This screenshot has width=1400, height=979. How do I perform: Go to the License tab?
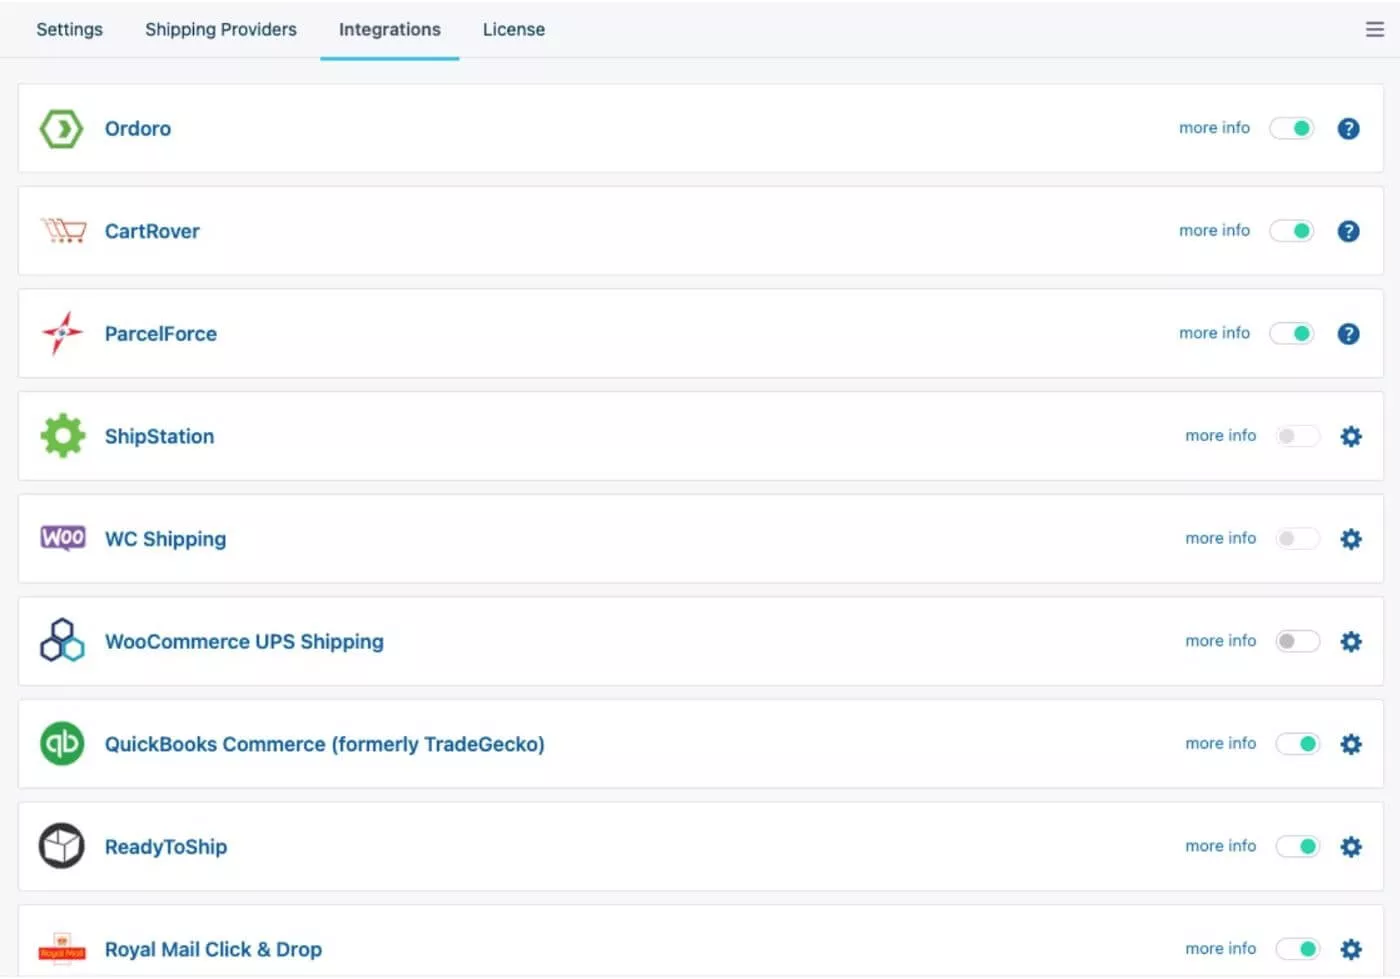click(514, 29)
